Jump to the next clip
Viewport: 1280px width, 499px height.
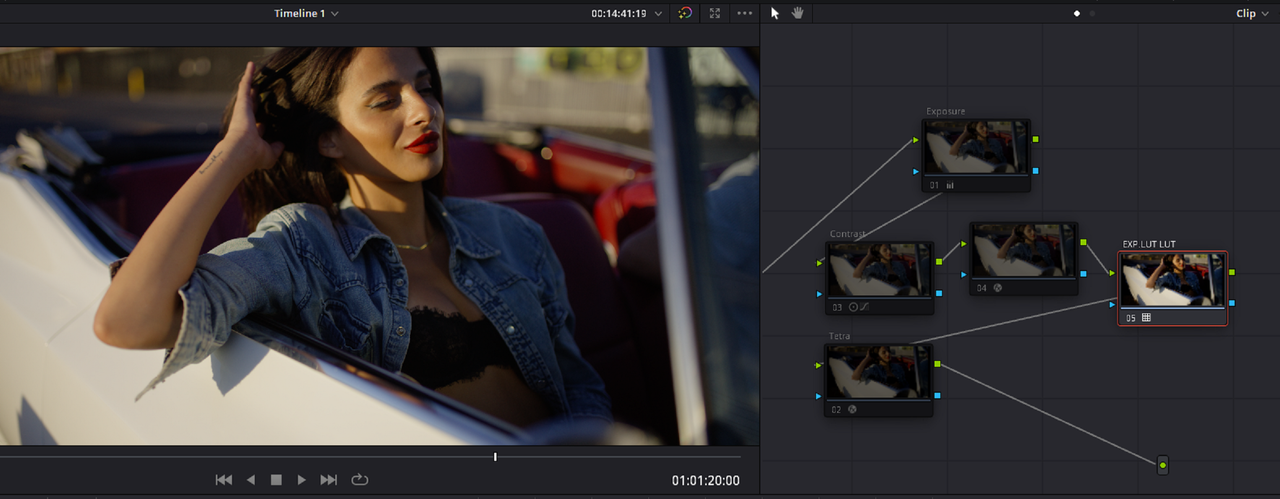329,480
